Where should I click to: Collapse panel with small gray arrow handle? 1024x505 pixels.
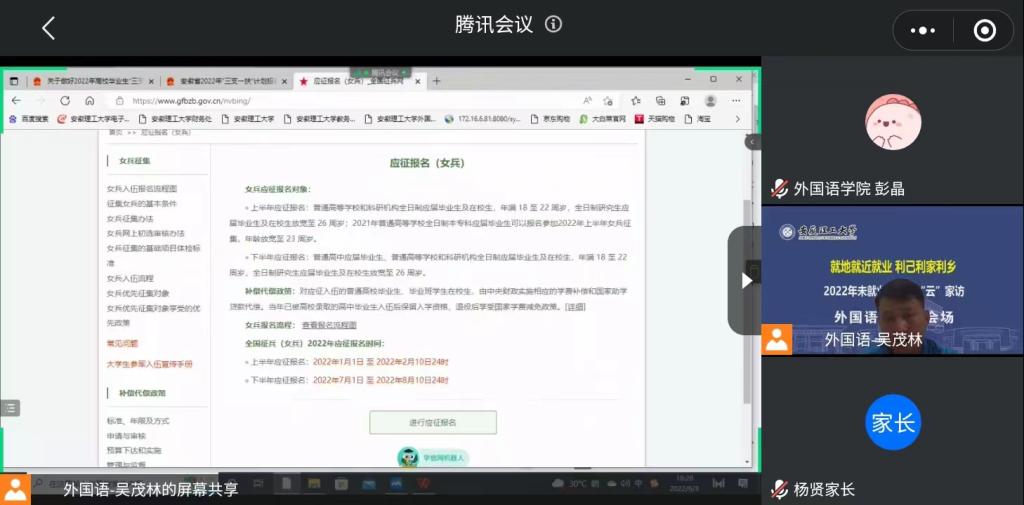752,142
